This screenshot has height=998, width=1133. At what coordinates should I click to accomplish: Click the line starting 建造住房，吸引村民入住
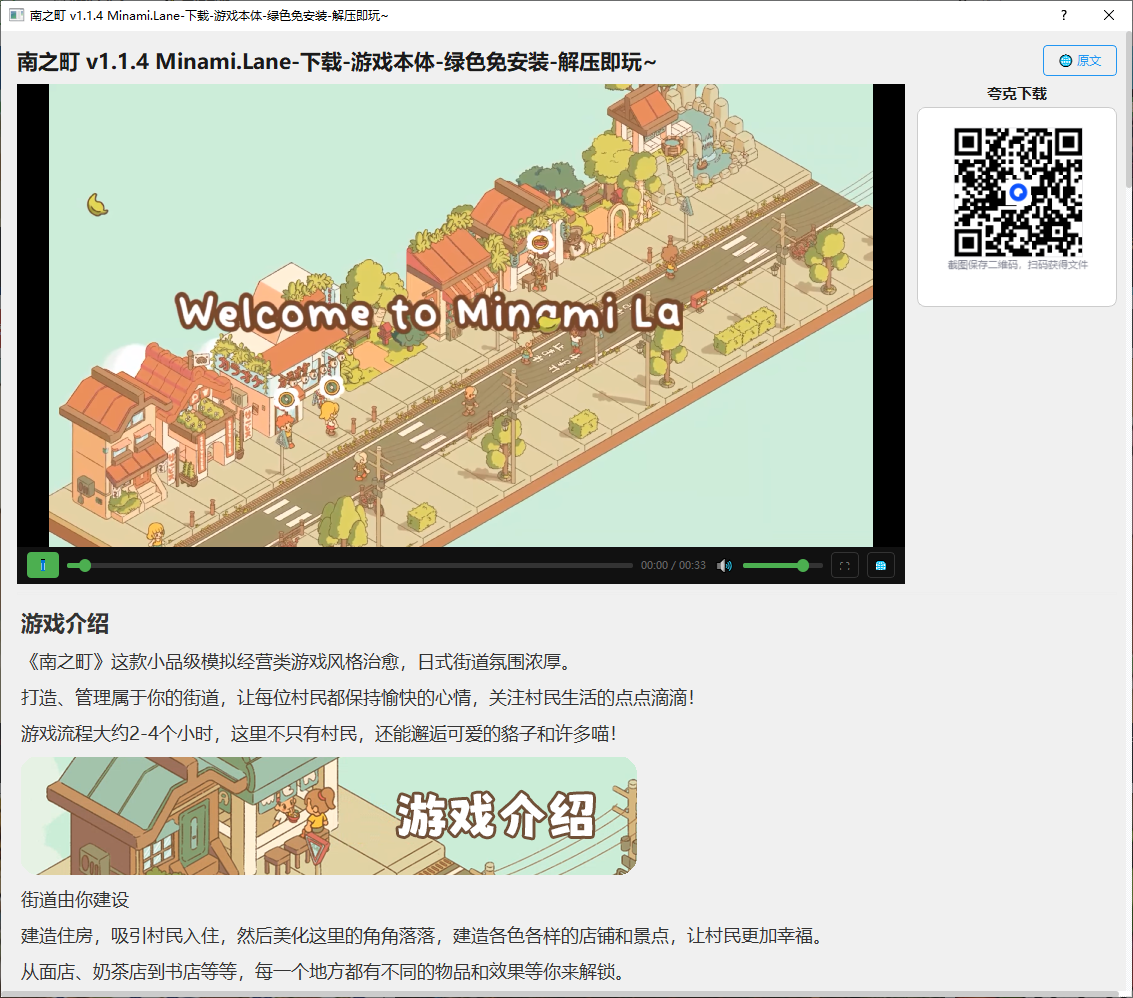click(423, 936)
